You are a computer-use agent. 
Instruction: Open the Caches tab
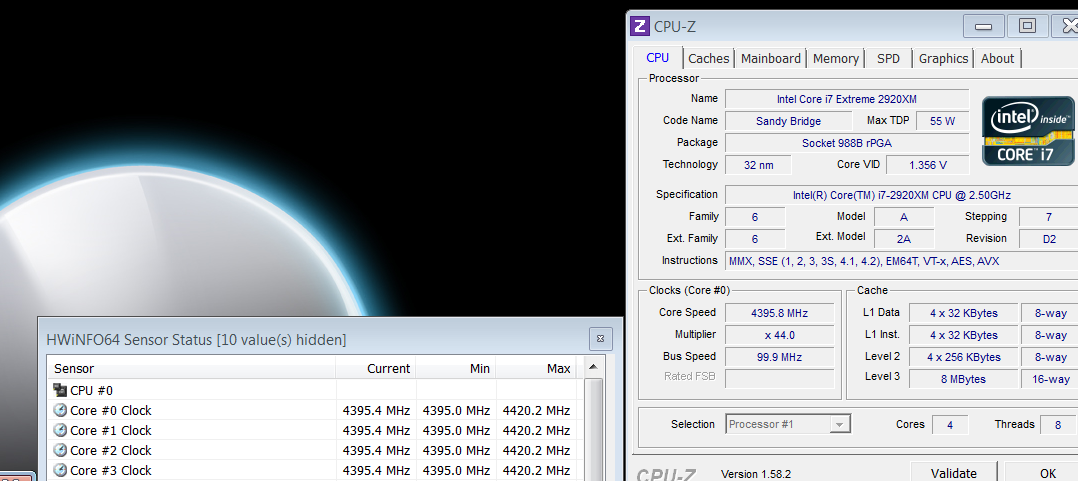click(x=709, y=58)
